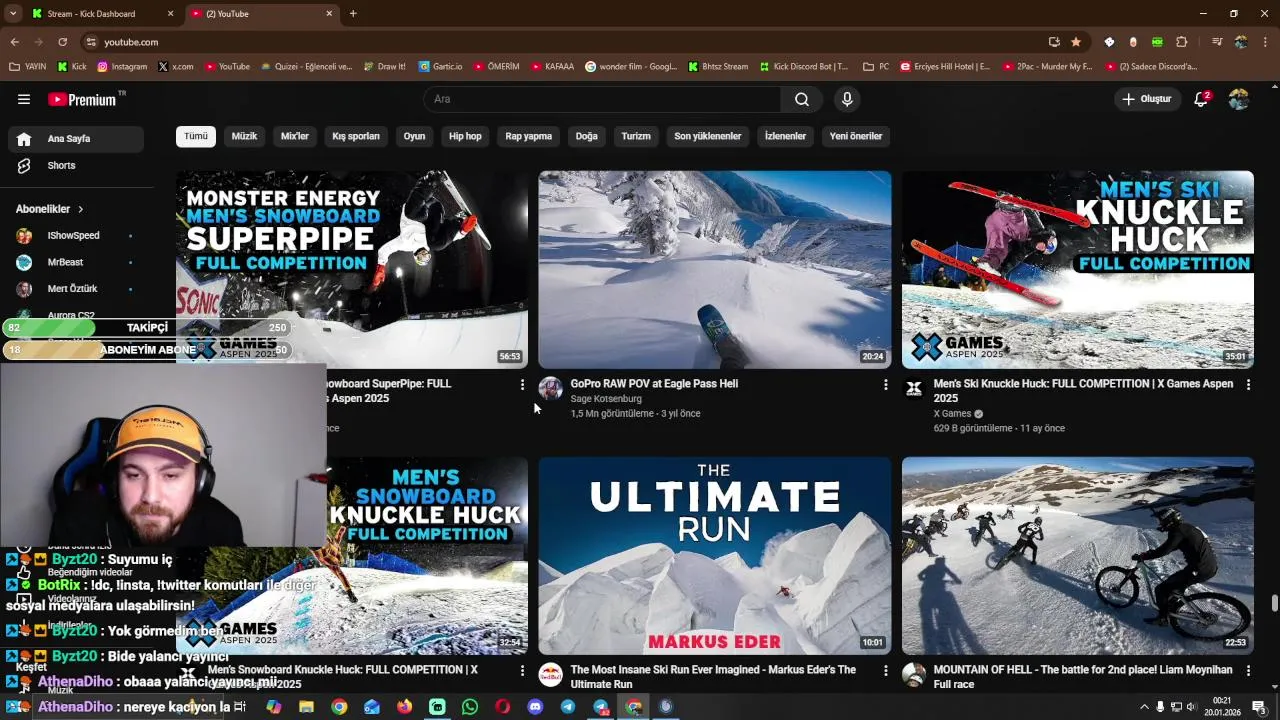The width and height of the screenshot is (1280, 720).
Task: Open WhatsApp from the taskbar
Action: (x=470, y=707)
